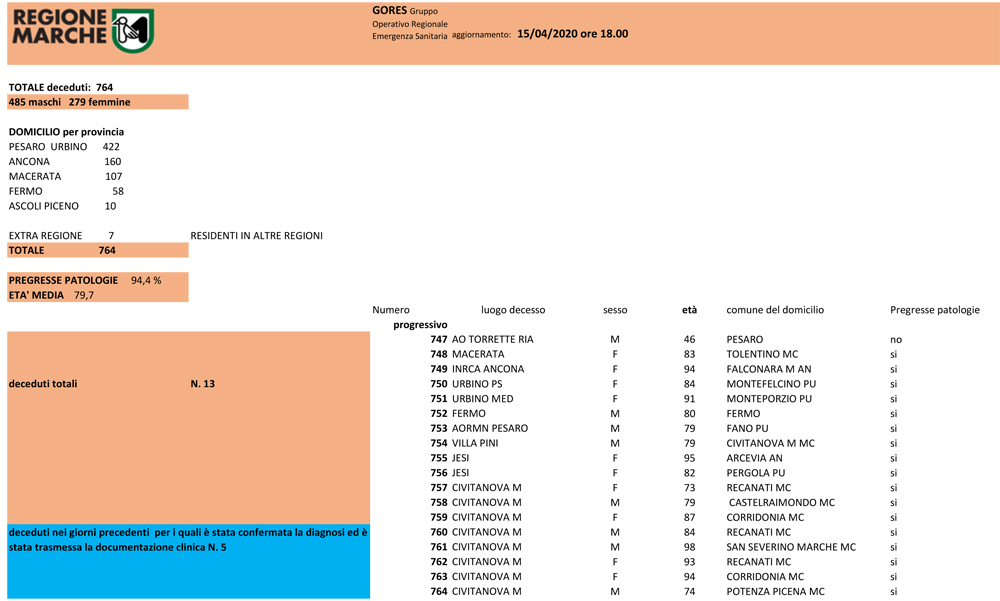Select the EXTRA REGIONE 7 entry
The width and height of the screenshot is (1000, 601).
tap(61, 236)
